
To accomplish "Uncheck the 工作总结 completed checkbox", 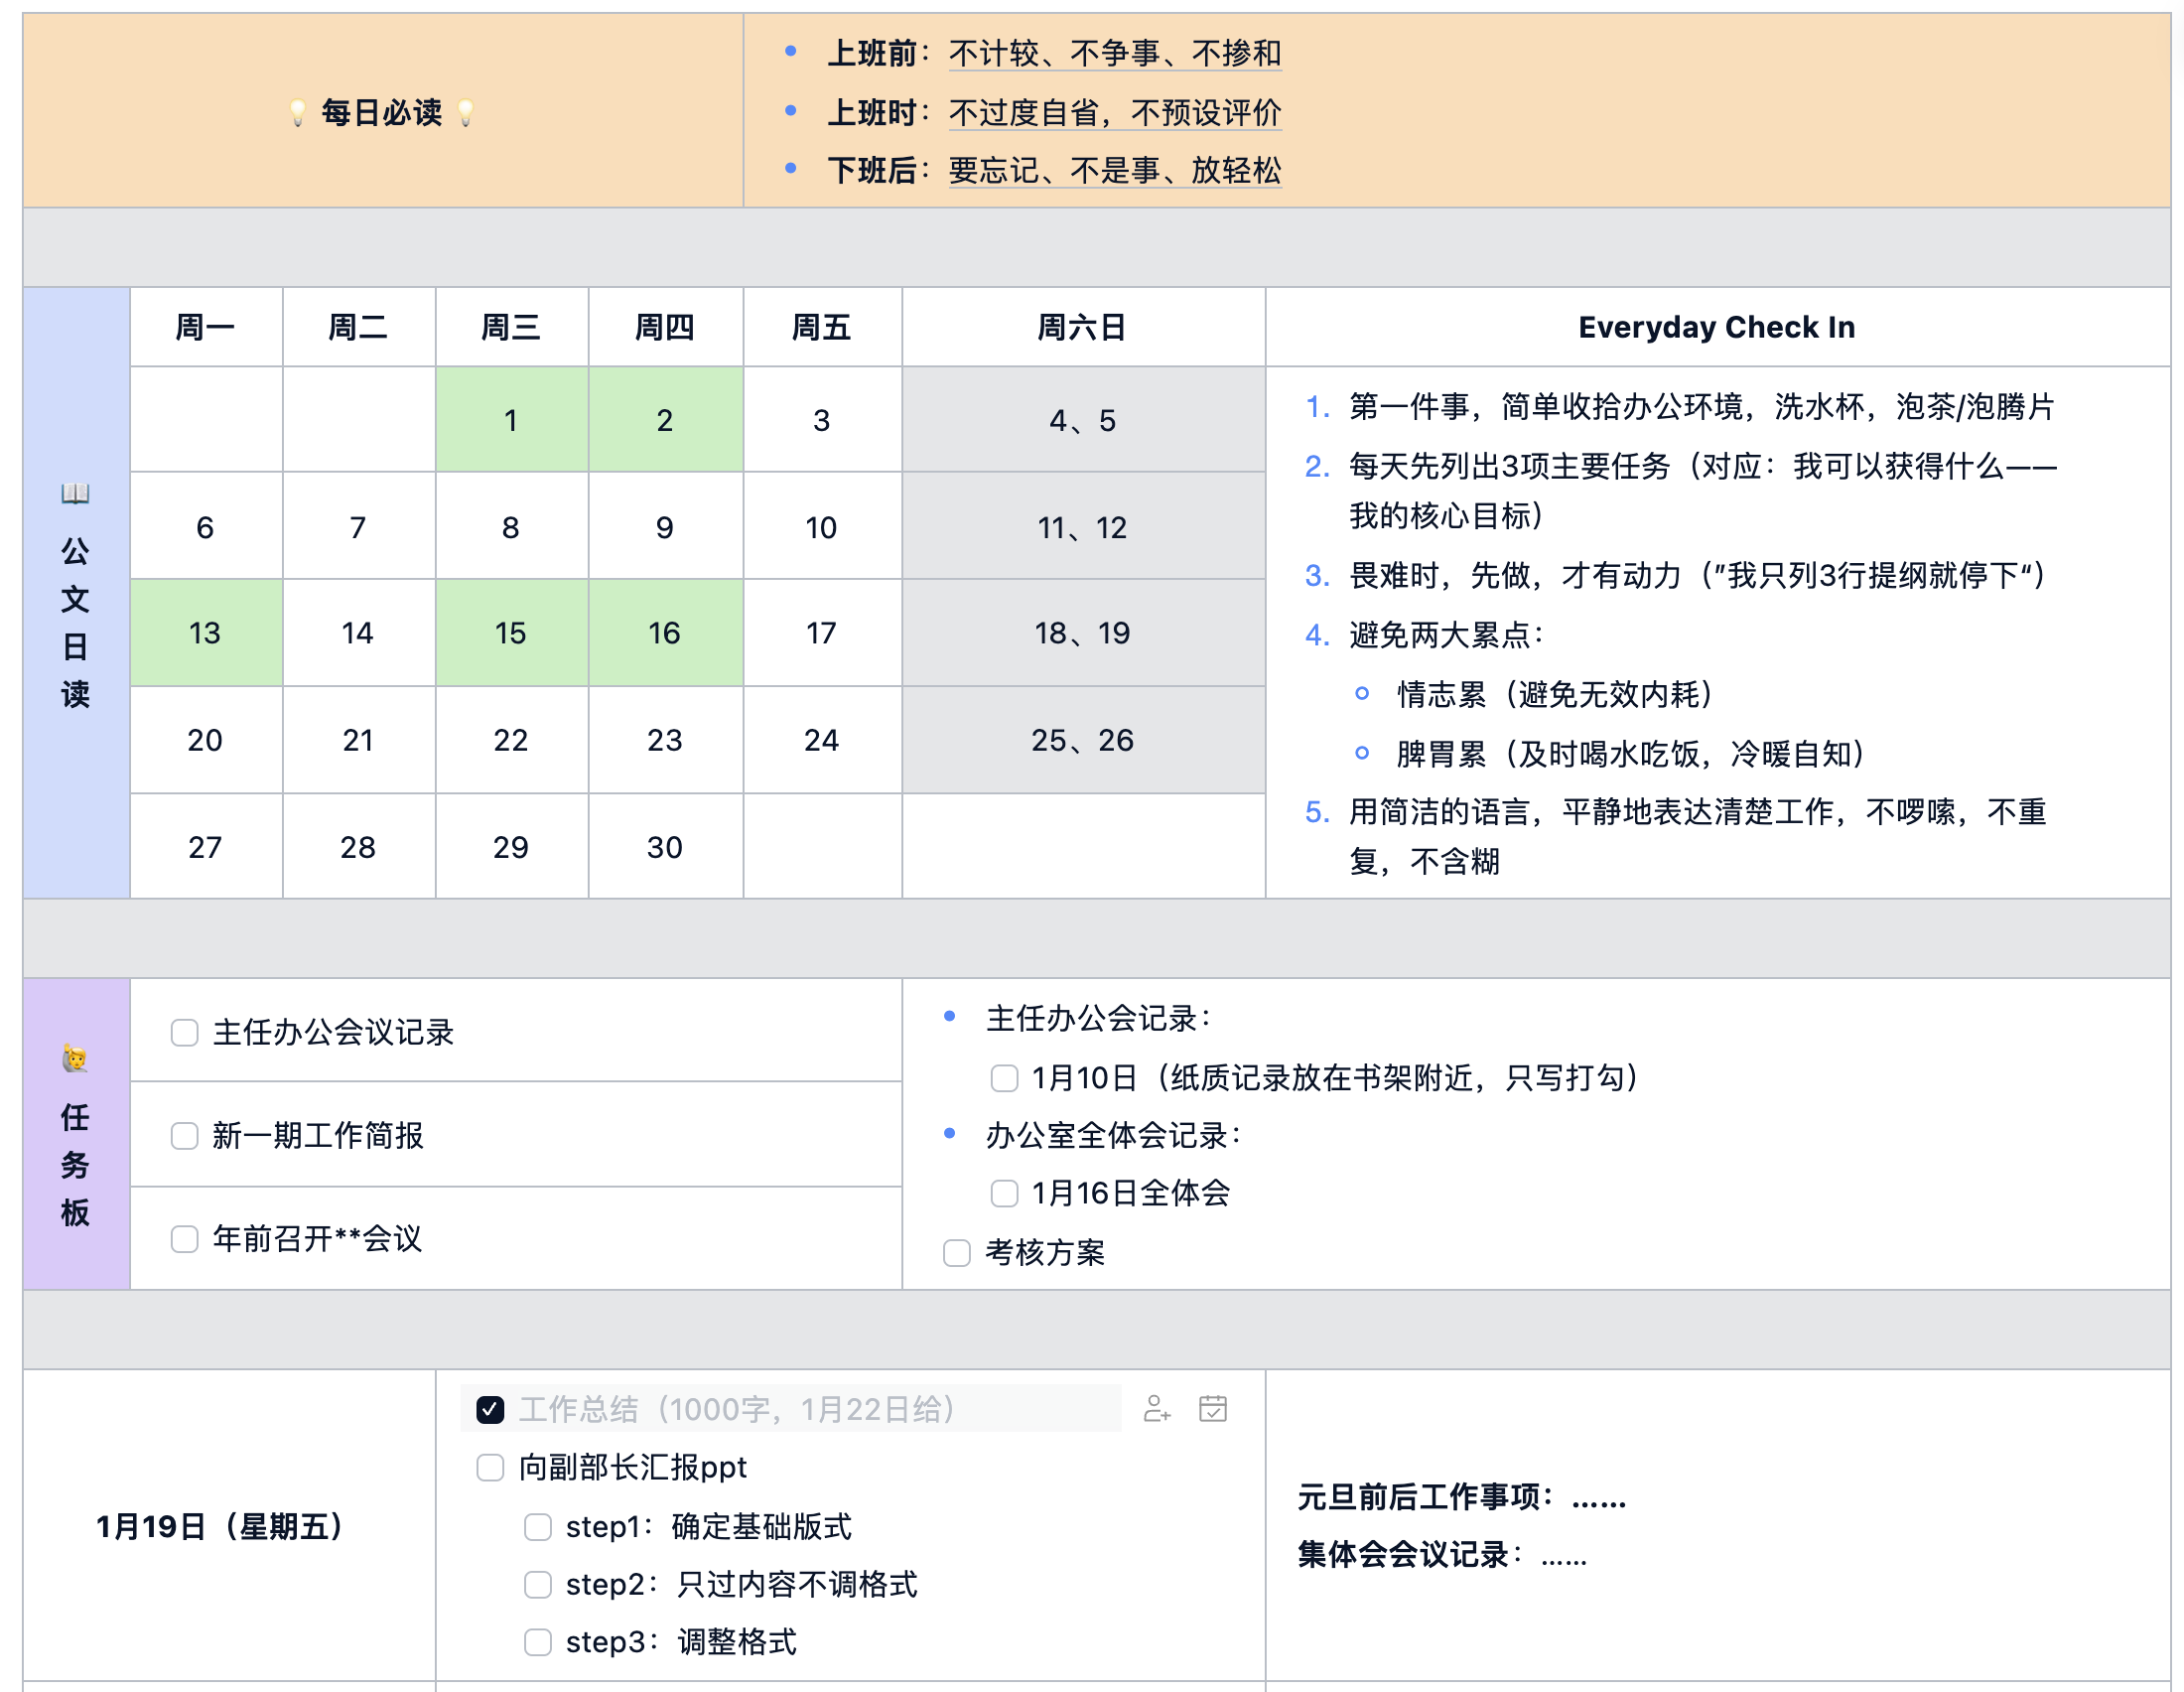I will point(490,1410).
